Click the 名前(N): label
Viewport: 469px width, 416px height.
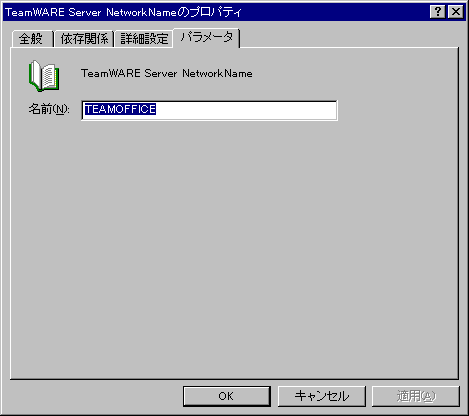pos(49,109)
